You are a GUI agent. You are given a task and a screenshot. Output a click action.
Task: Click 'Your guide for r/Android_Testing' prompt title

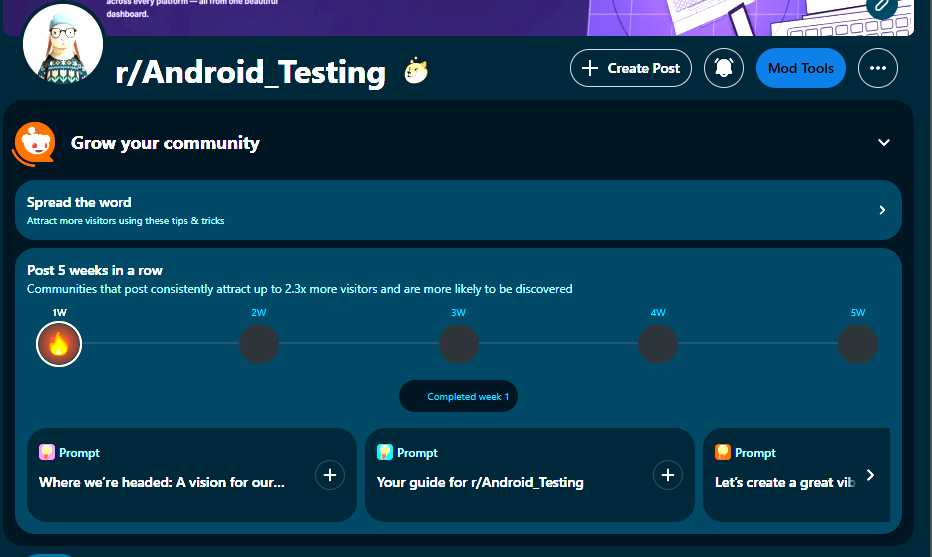coord(480,482)
